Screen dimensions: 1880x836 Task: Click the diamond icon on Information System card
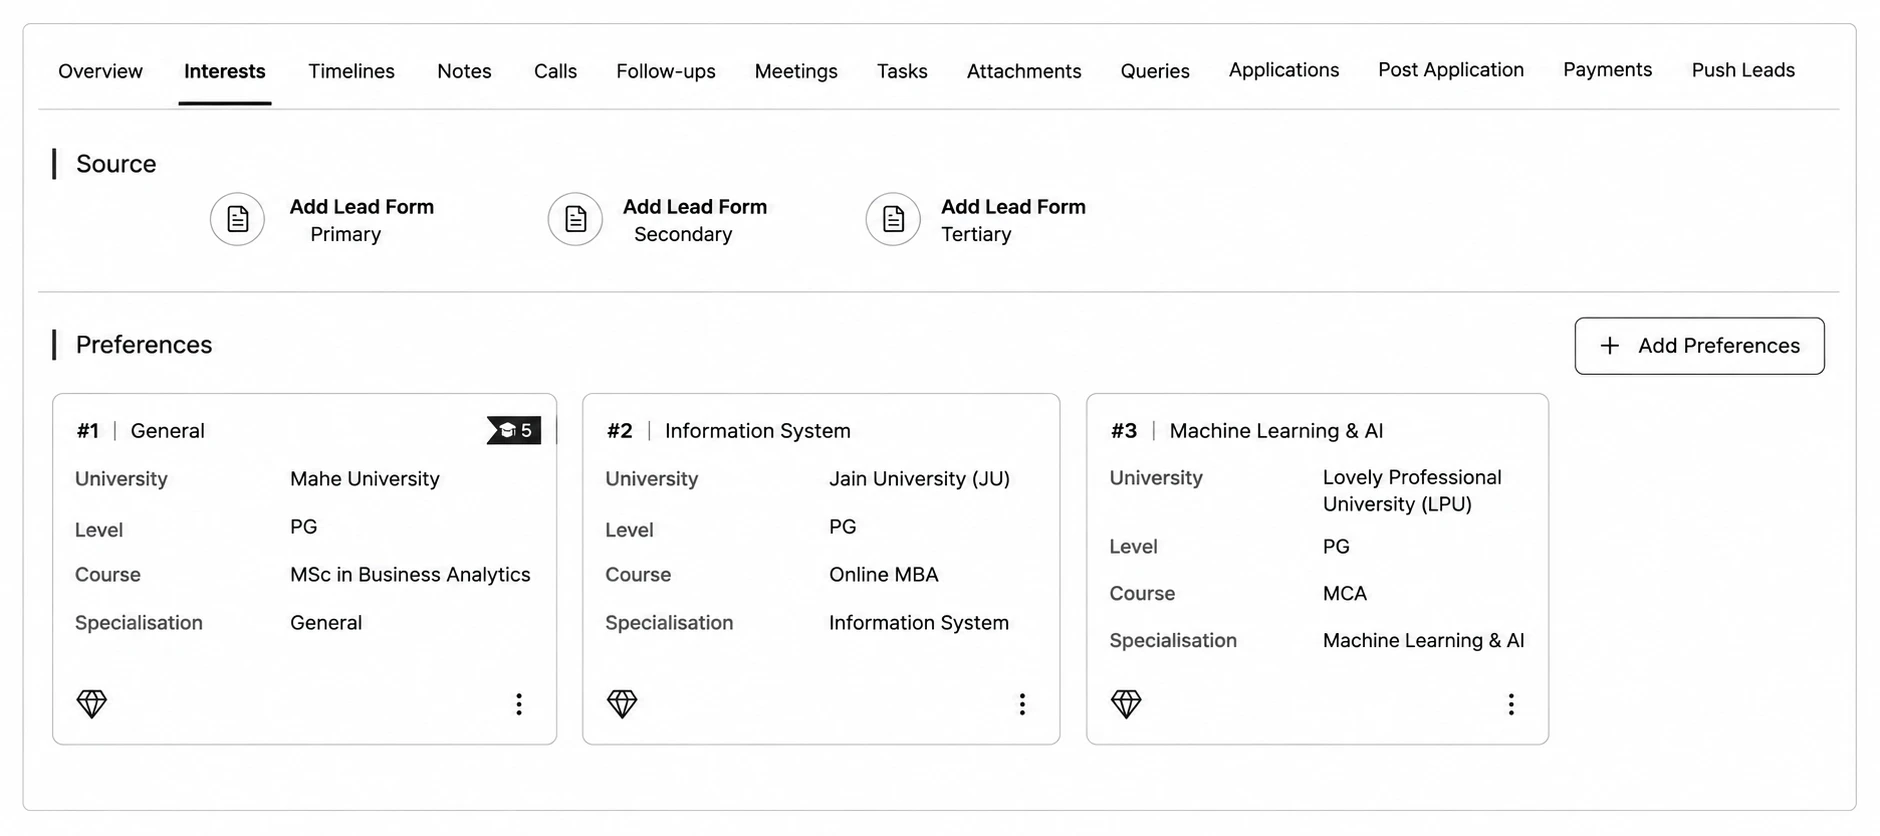(x=622, y=704)
